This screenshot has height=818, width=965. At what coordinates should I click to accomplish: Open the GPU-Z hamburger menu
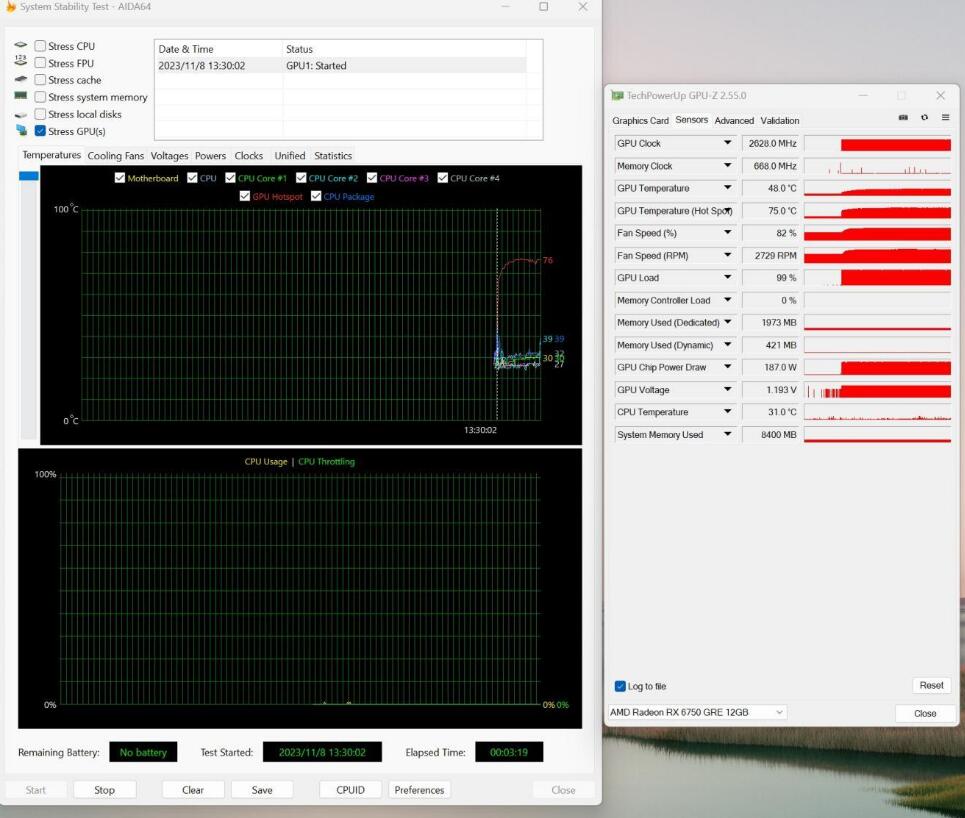[x=945, y=118]
